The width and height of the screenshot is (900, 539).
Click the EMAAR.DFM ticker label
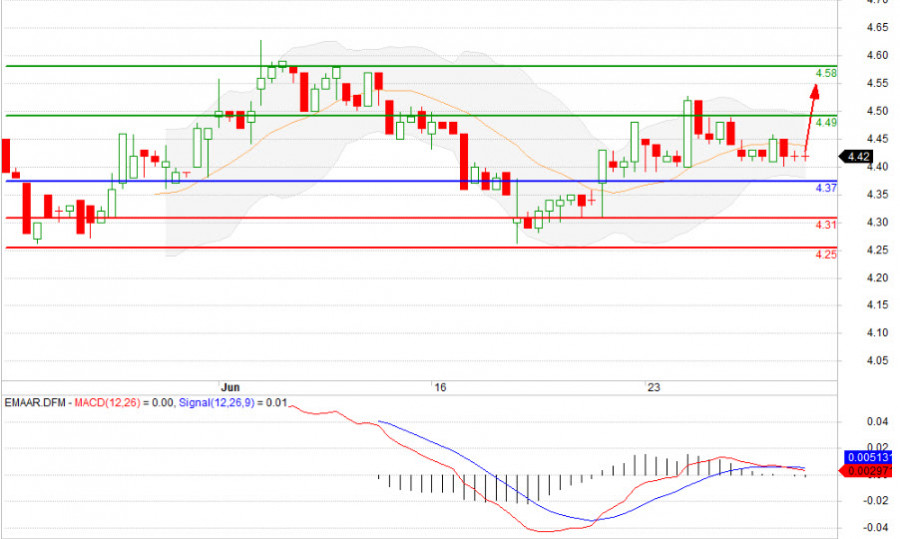click(x=34, y=403)
